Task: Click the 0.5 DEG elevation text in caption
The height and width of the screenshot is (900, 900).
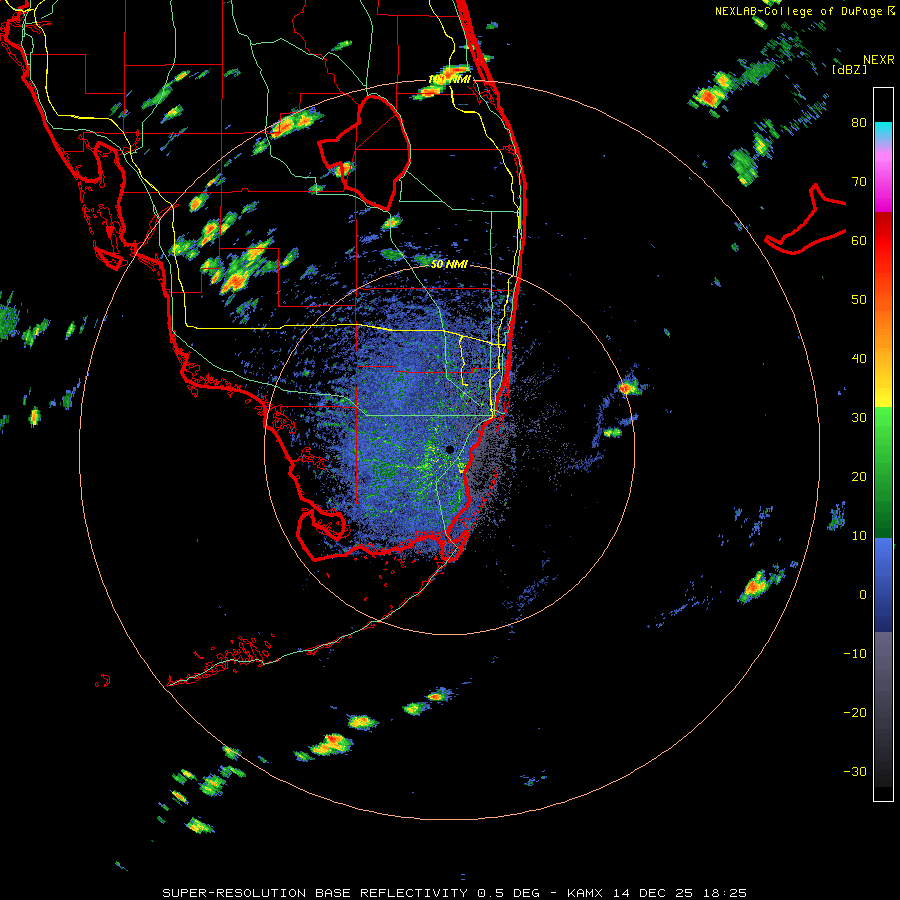Action: coord(509,893)
